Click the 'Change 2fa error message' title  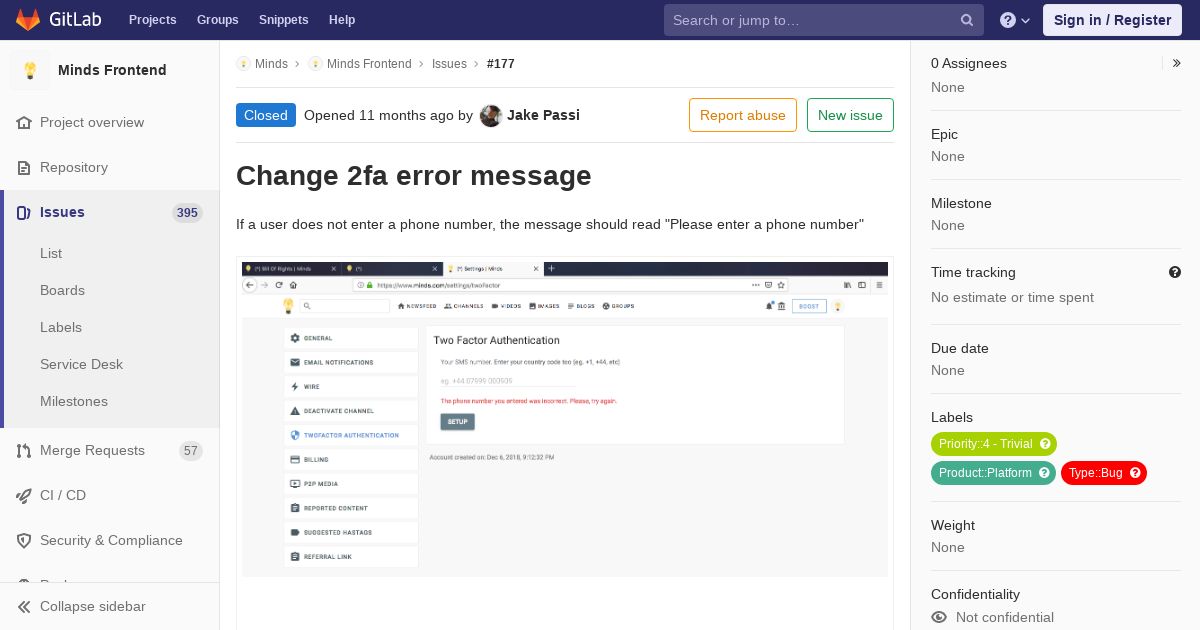pos(414,176)
